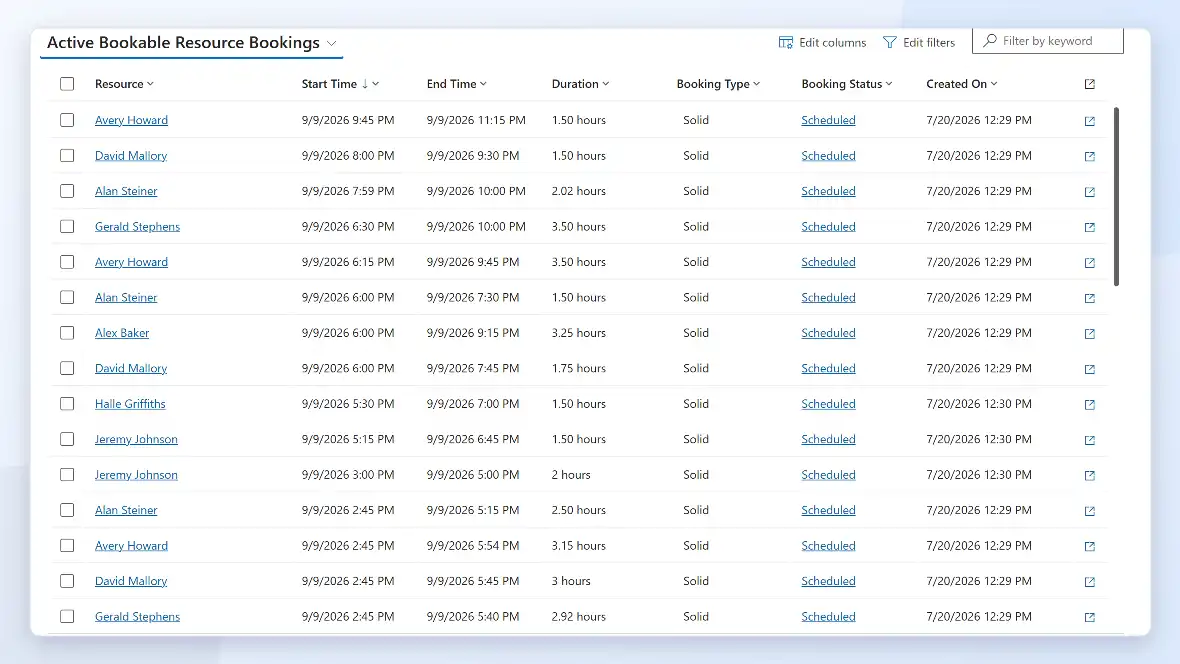
Task: Open Gerald Stephens link in the 6:30 PM row
Action: click(x=137, y=226)
